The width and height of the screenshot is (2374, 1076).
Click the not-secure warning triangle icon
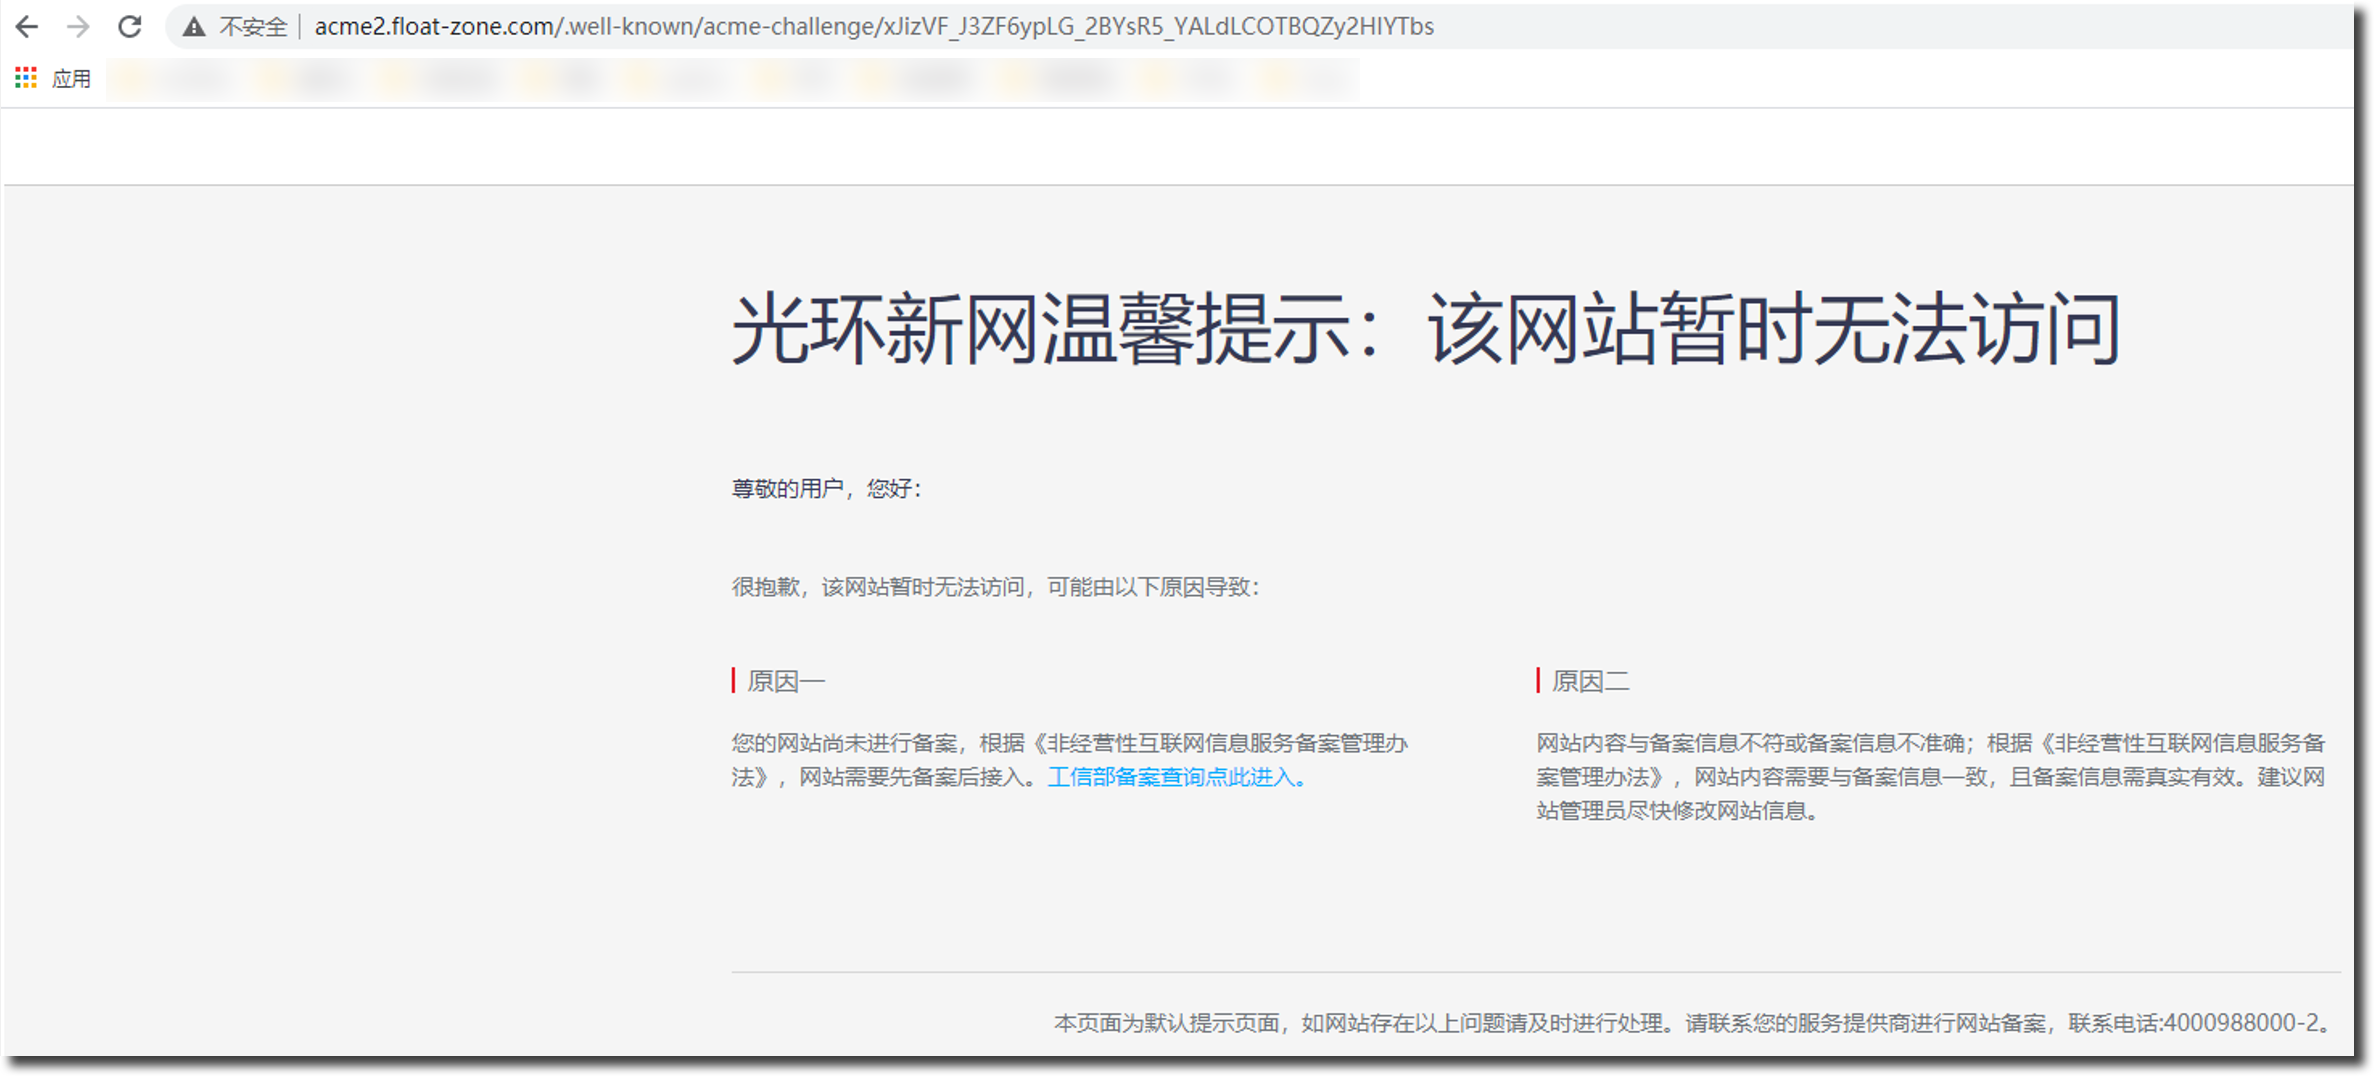point(194,27)
